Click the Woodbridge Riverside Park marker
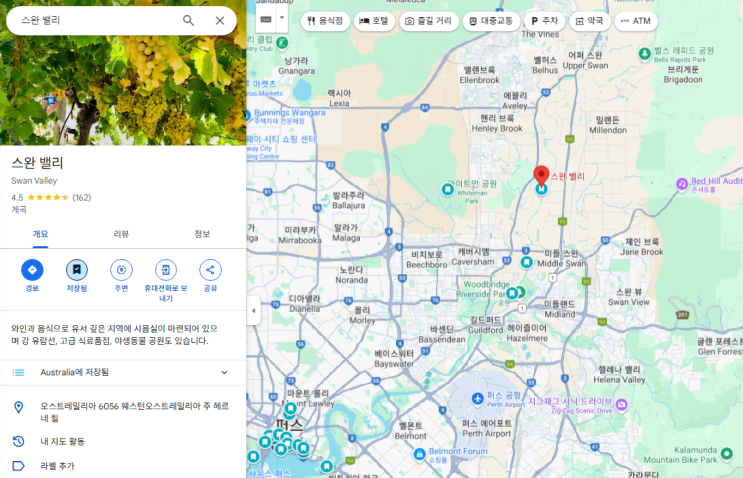Viewport: 743px width, 478px height. [512, 293]
